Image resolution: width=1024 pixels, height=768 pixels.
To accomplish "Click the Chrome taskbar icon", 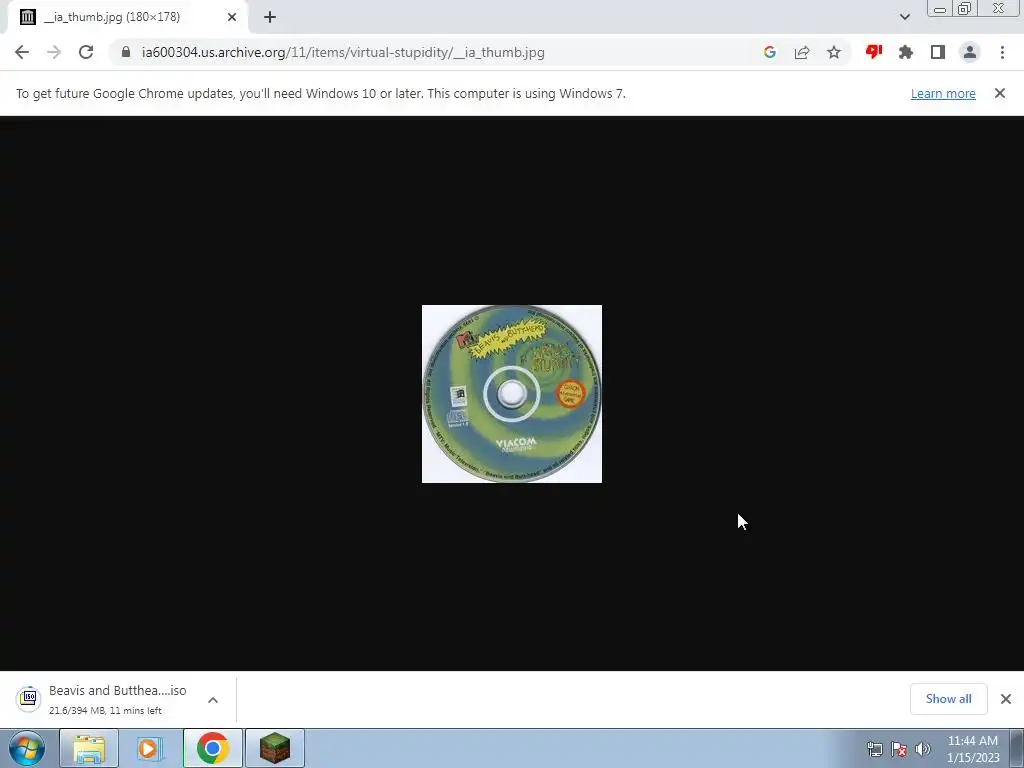I will click(x=212, y=748).
